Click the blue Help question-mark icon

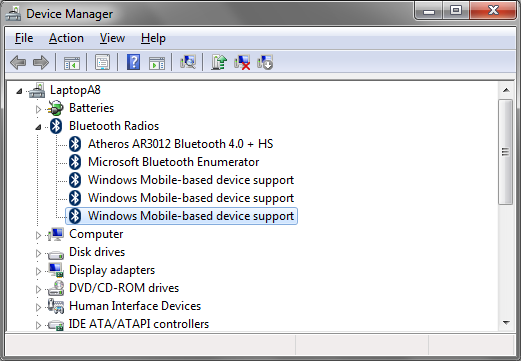(x=133, y=62)
